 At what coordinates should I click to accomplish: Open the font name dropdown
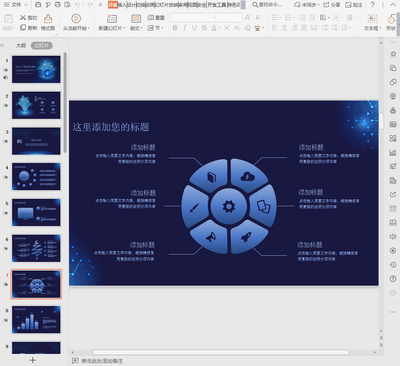[x=213, y=18]
